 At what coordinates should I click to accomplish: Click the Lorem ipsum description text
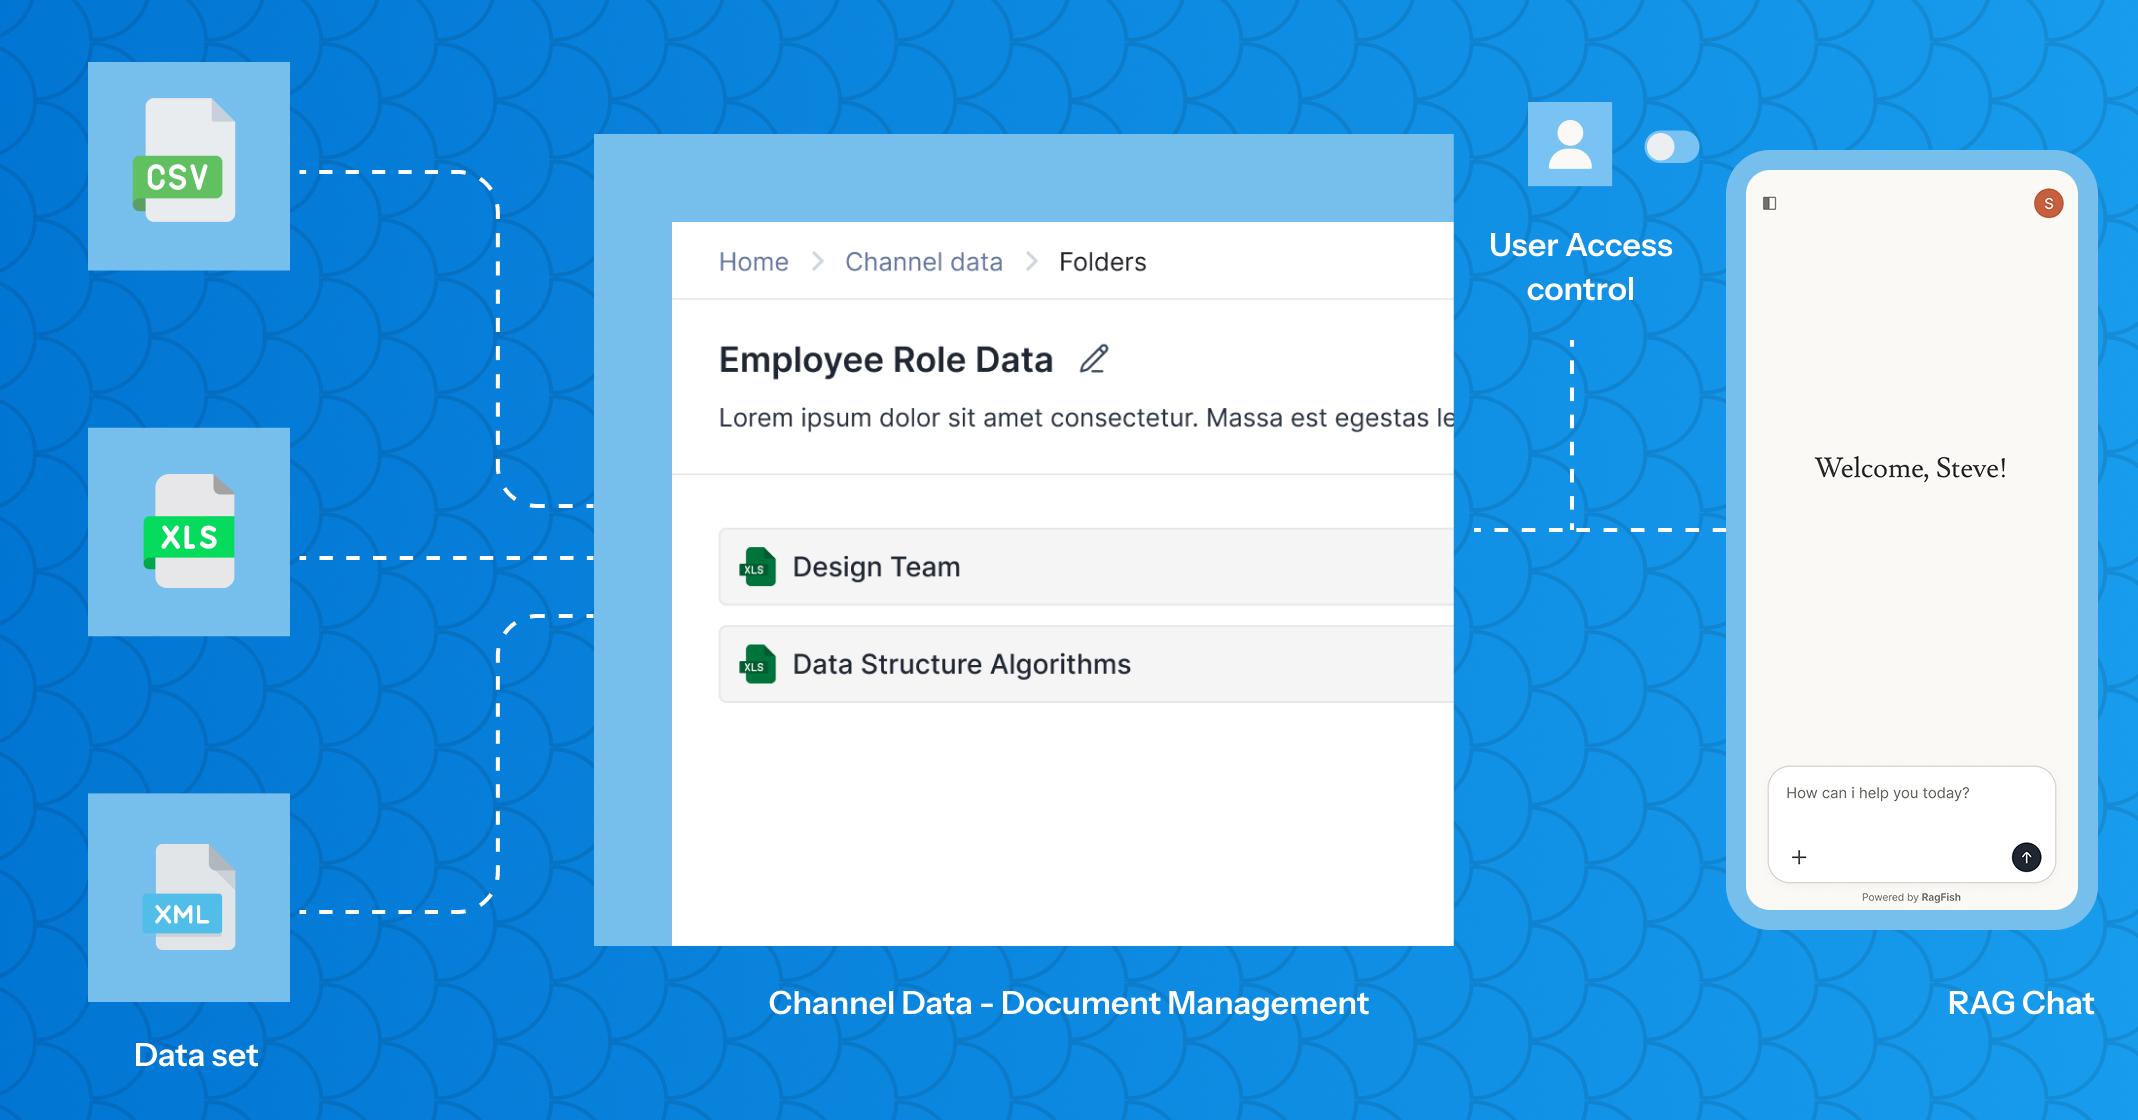pyautogui.click(x=1086, y=418)
